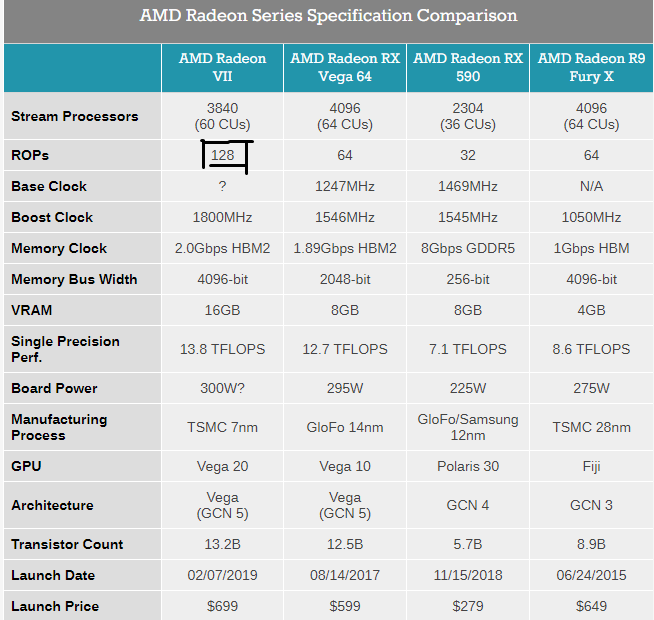Select the 'AMD Radeon R9 Fury X' column header

[x=591, y=67]
